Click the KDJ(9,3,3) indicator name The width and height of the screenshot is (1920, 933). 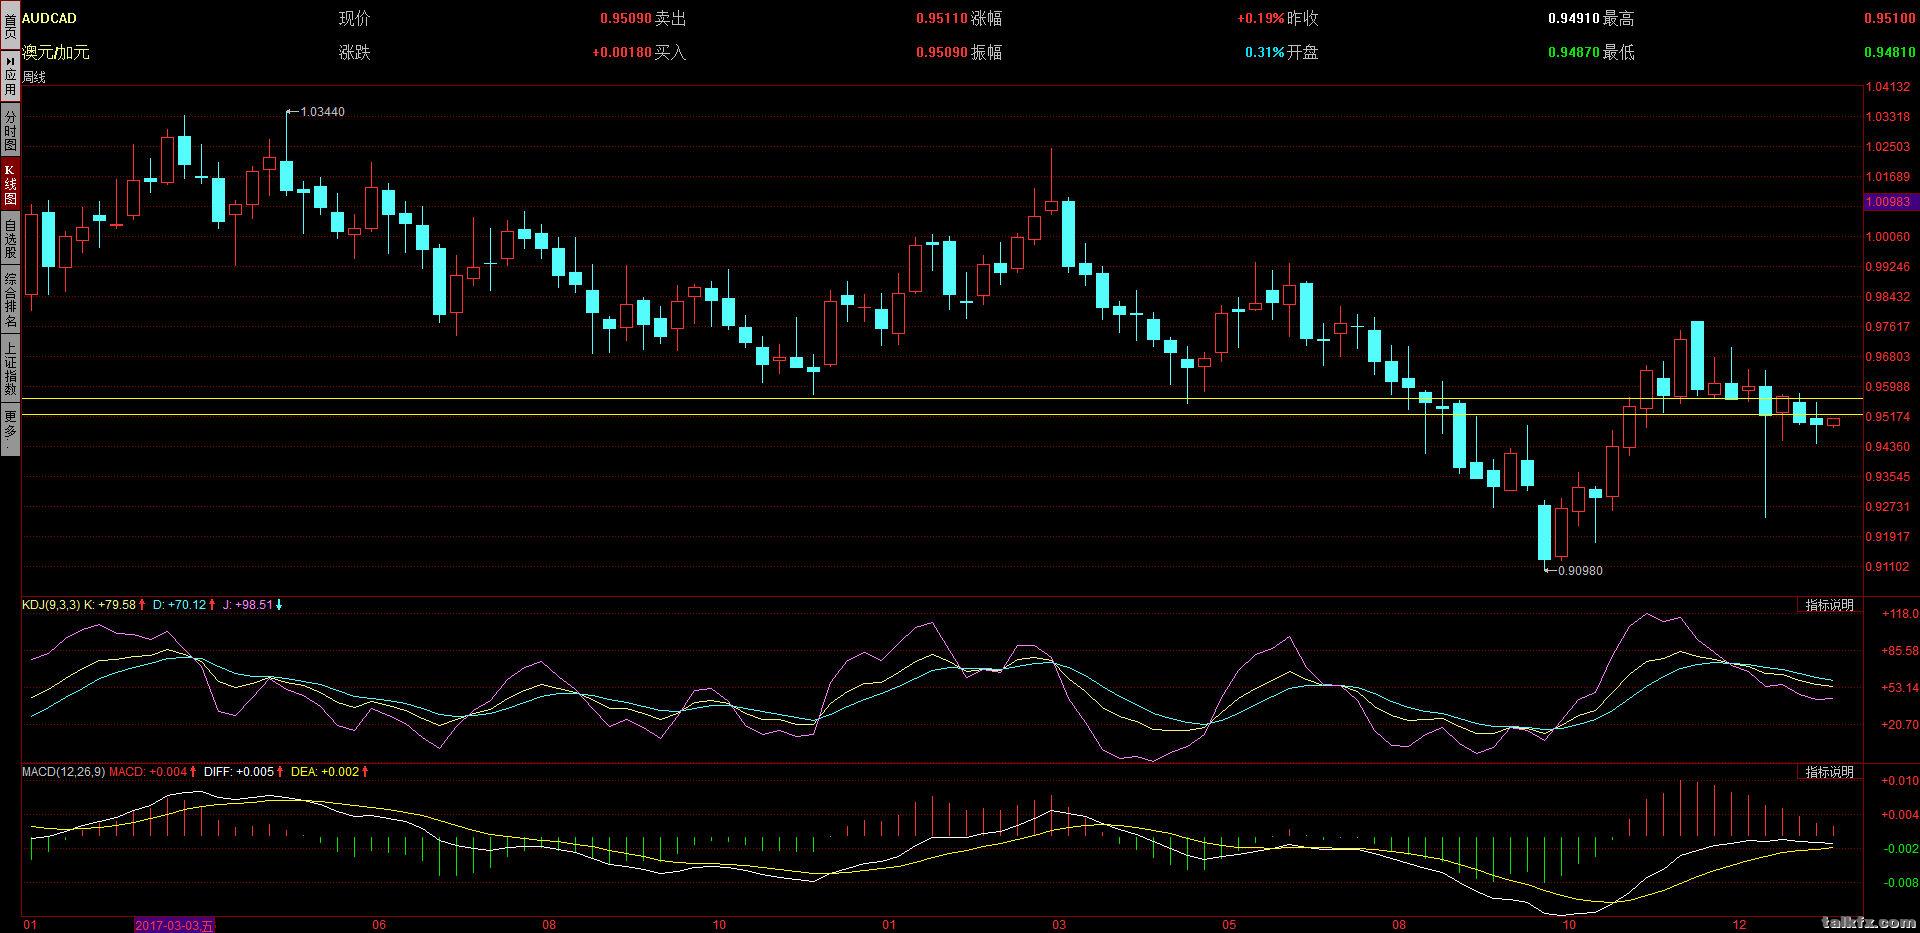(51, 605)
